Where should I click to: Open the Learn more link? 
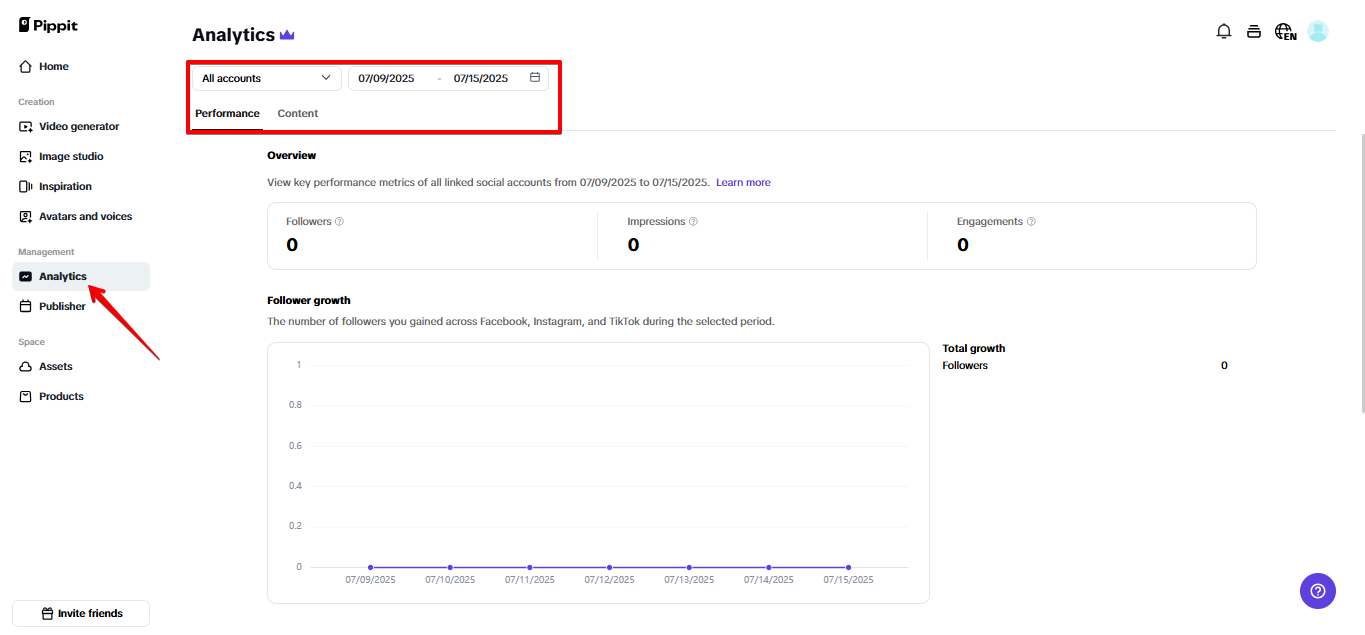(743, 182)
